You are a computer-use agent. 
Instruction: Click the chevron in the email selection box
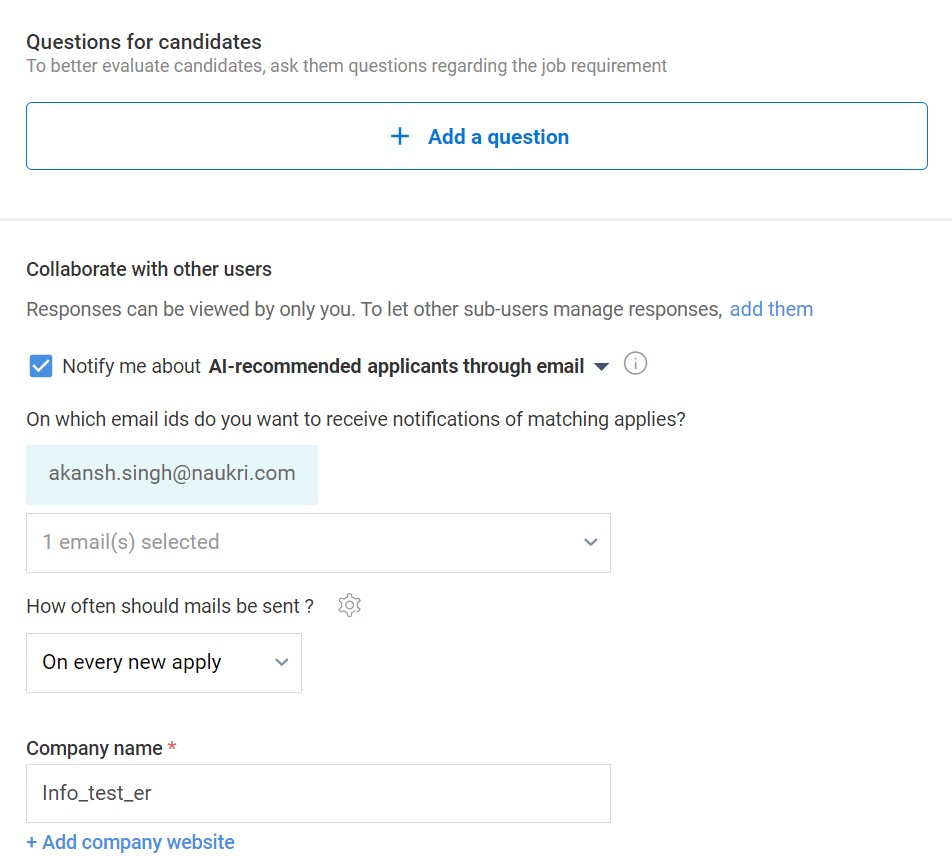590,542
